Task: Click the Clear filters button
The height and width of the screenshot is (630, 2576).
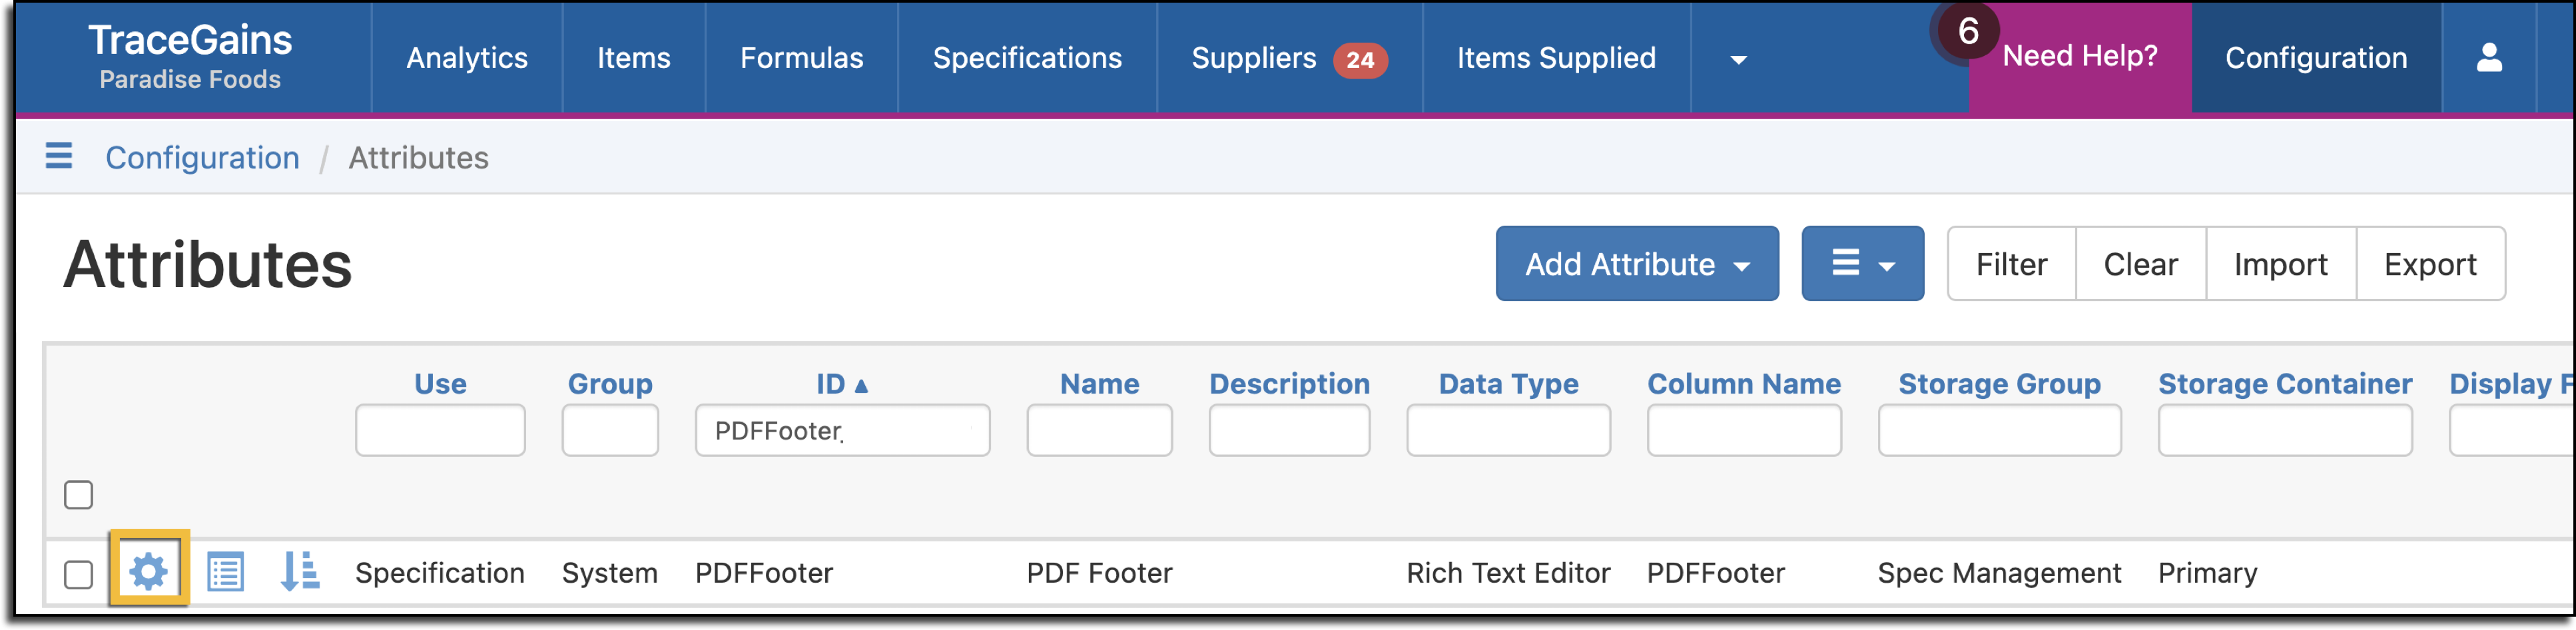Action: [x=2140, y=264]
